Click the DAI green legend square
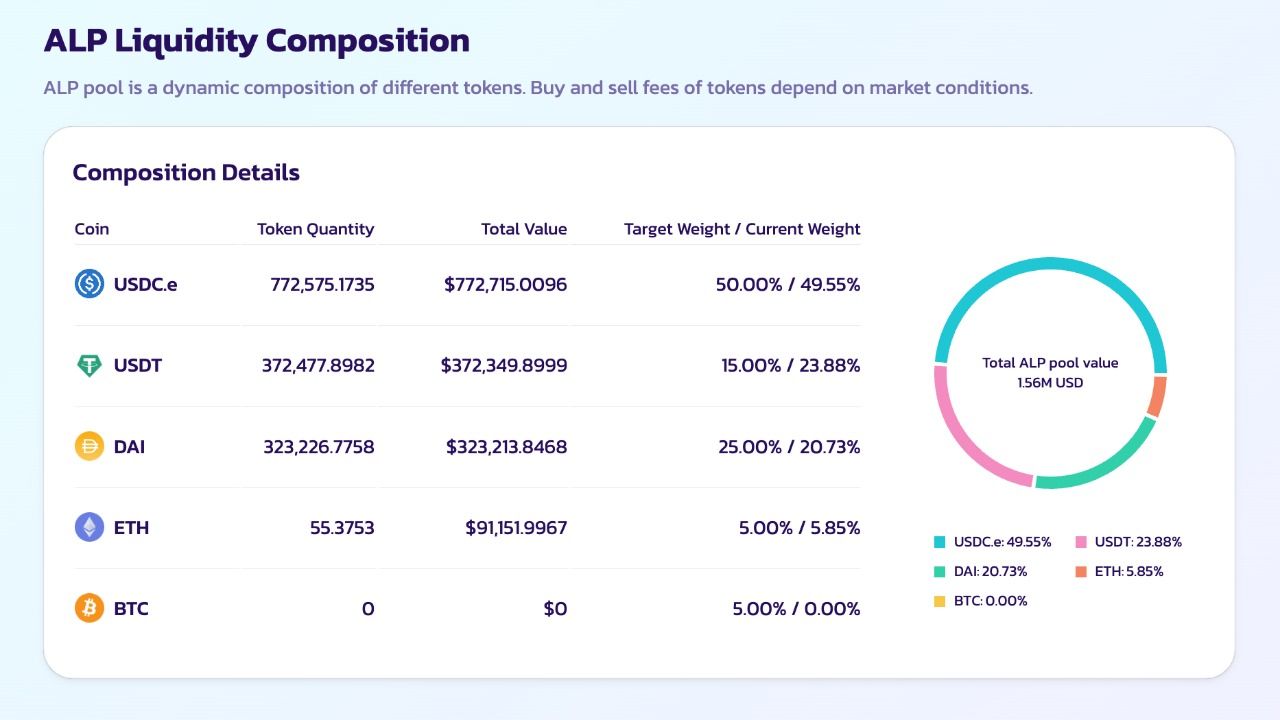The width and height of the screenshot is (1280, 720). tap(939, 572)
